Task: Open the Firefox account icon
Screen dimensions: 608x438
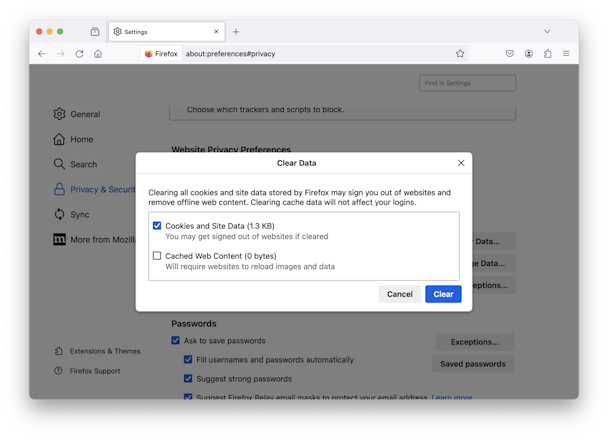Action: tap(529, 54)
